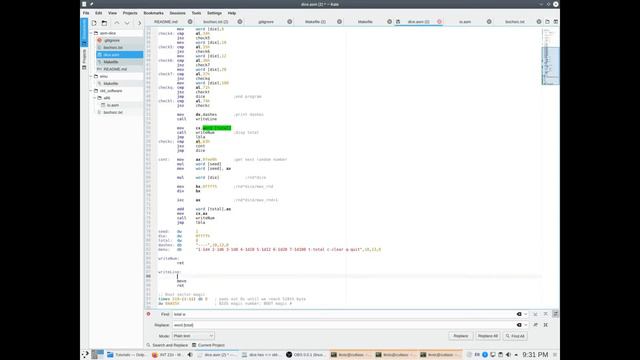Close the README.md tab
Viewport: 640px width, 360px height.
[190, 22]
